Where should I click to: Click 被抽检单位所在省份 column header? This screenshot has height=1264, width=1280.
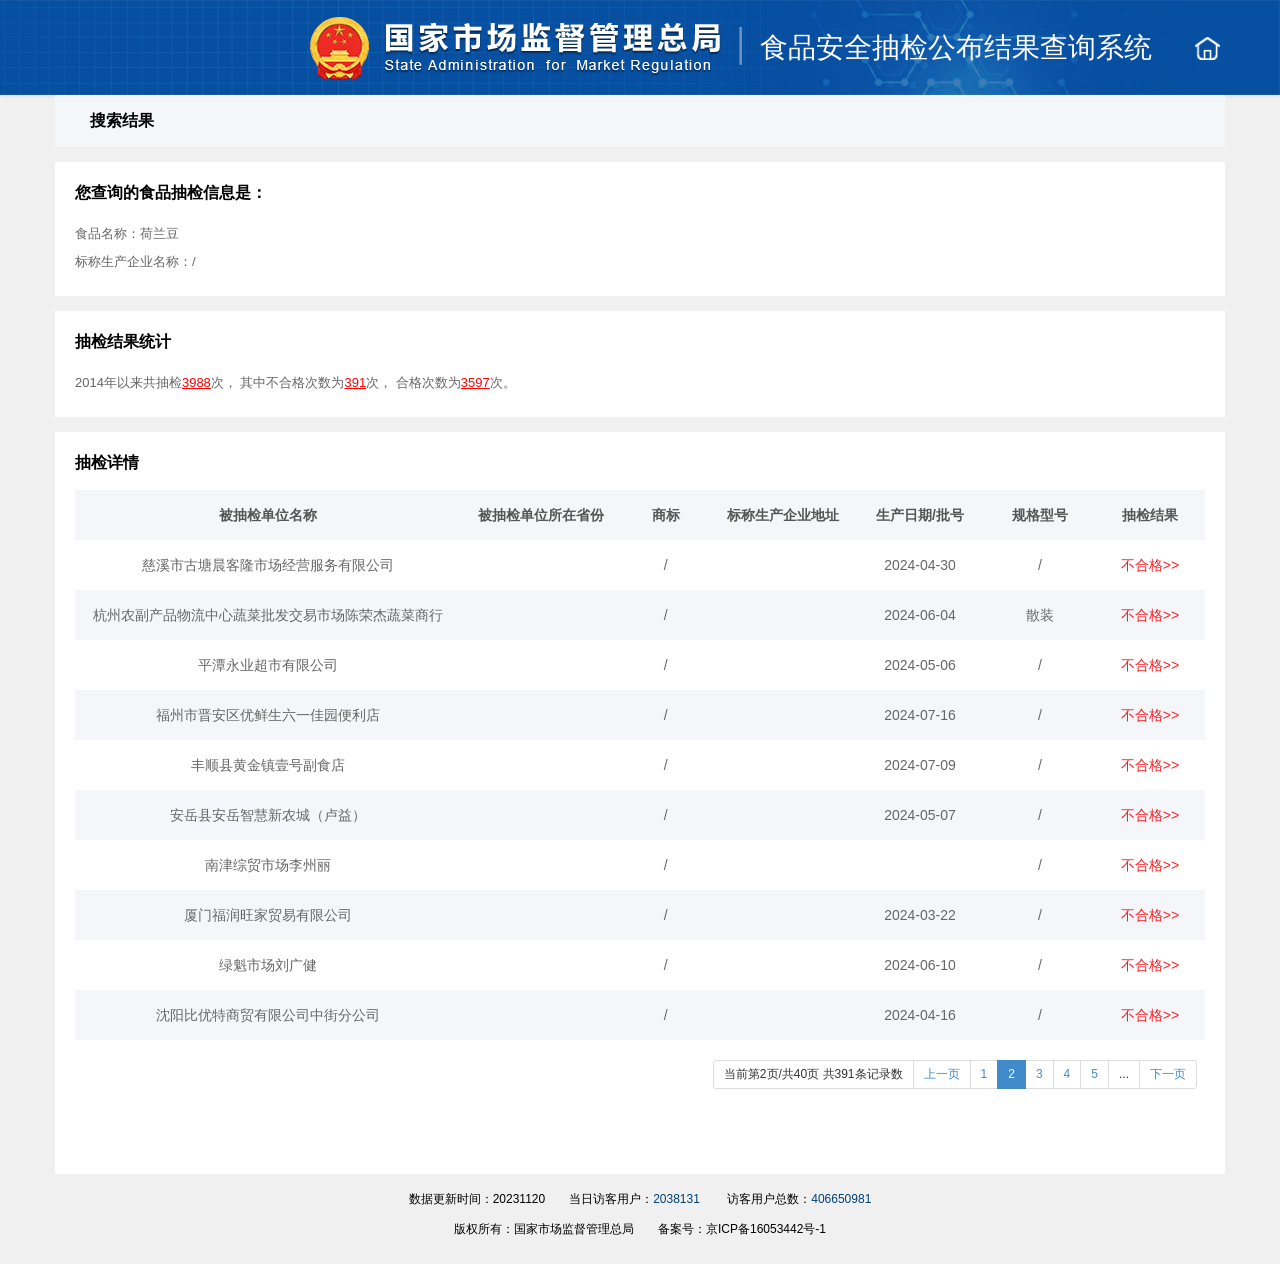[x=541, y=515]
